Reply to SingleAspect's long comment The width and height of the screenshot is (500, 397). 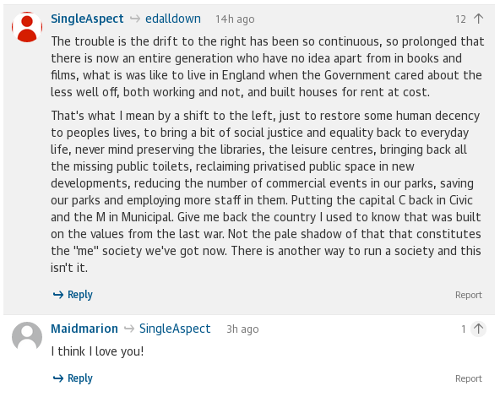(73, 295)
